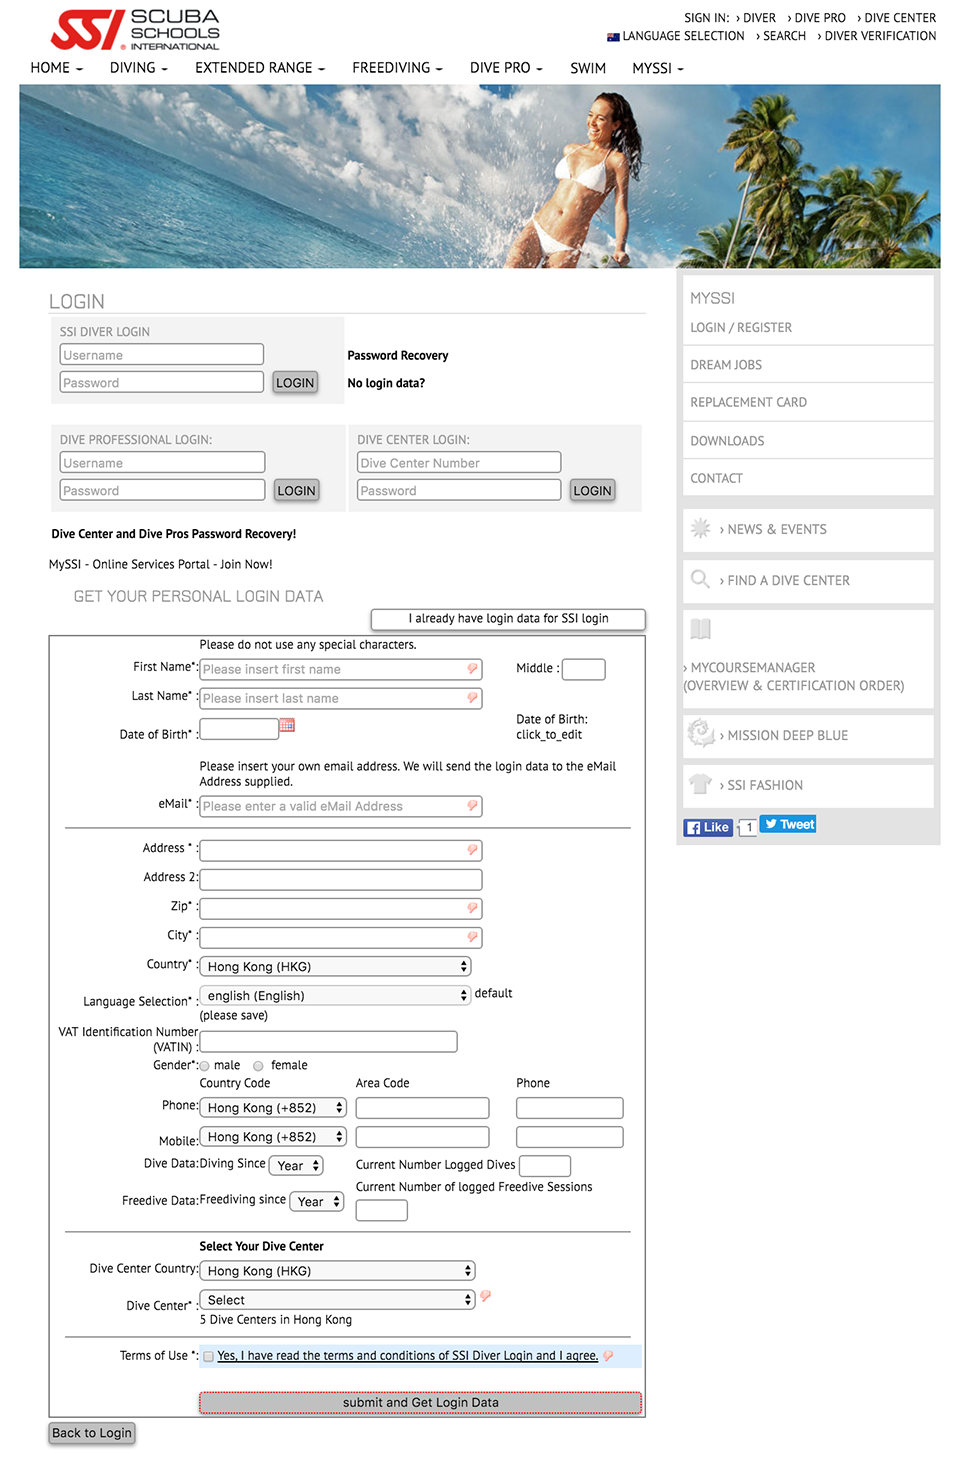Click the Facebook like count bubble

pyautogui.click(x=748, y=827)
